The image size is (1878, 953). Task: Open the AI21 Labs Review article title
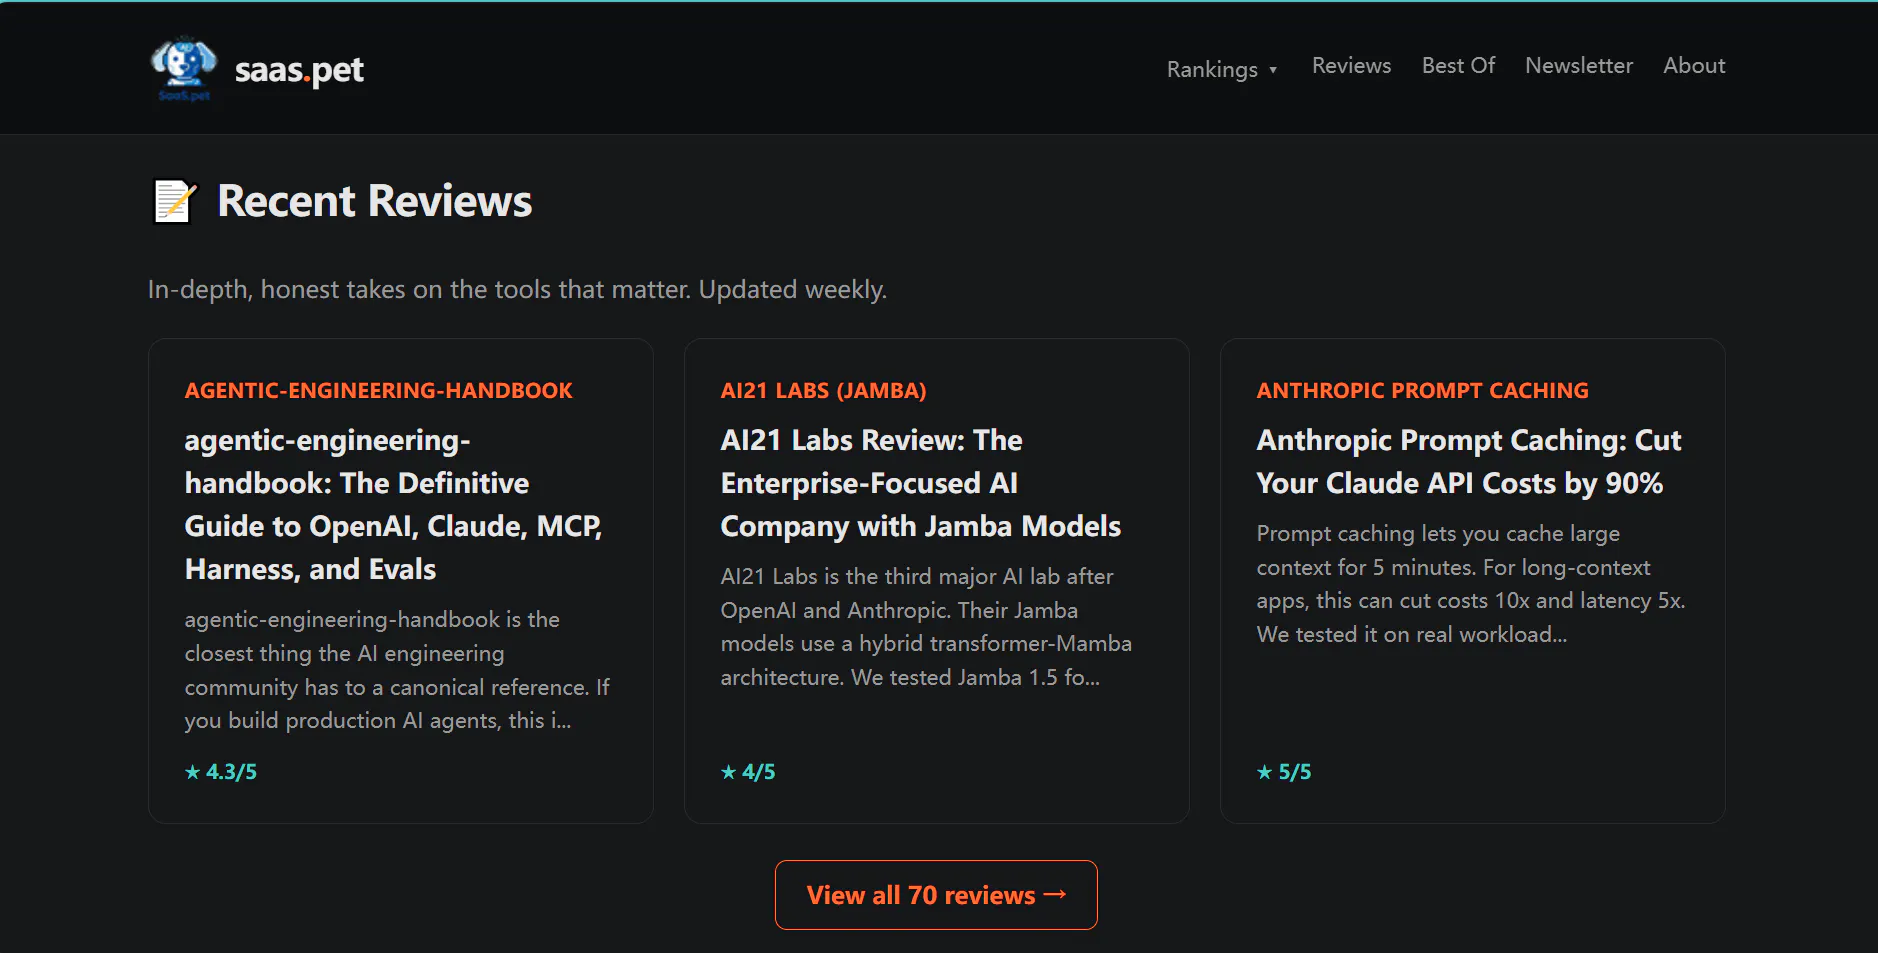tap(921, 483)
